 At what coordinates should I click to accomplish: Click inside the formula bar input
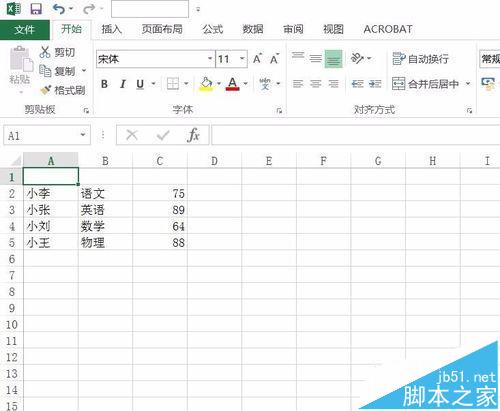tap(356, 135)
